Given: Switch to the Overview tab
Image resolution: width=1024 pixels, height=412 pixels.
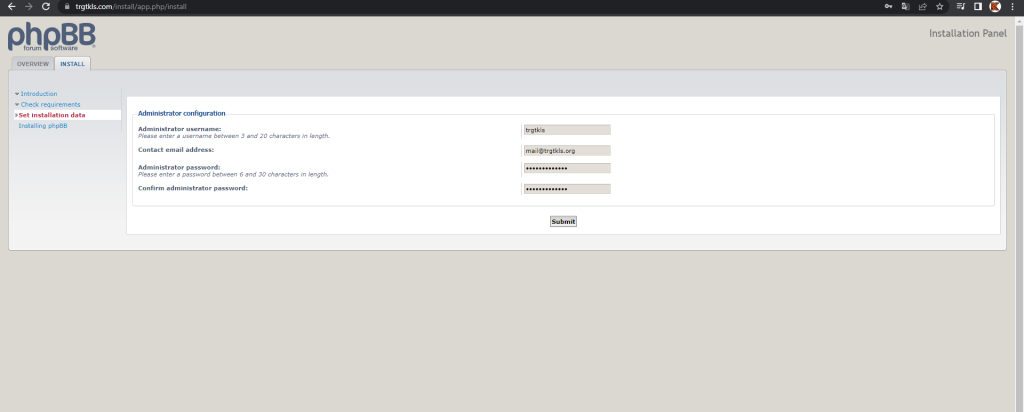Looking at the screenshot, I should tap(32, 64).
